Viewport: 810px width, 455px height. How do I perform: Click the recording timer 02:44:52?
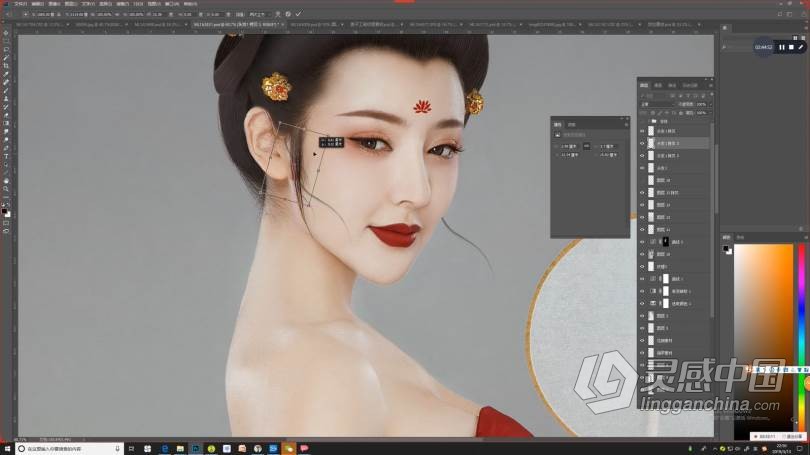[763, 47]
